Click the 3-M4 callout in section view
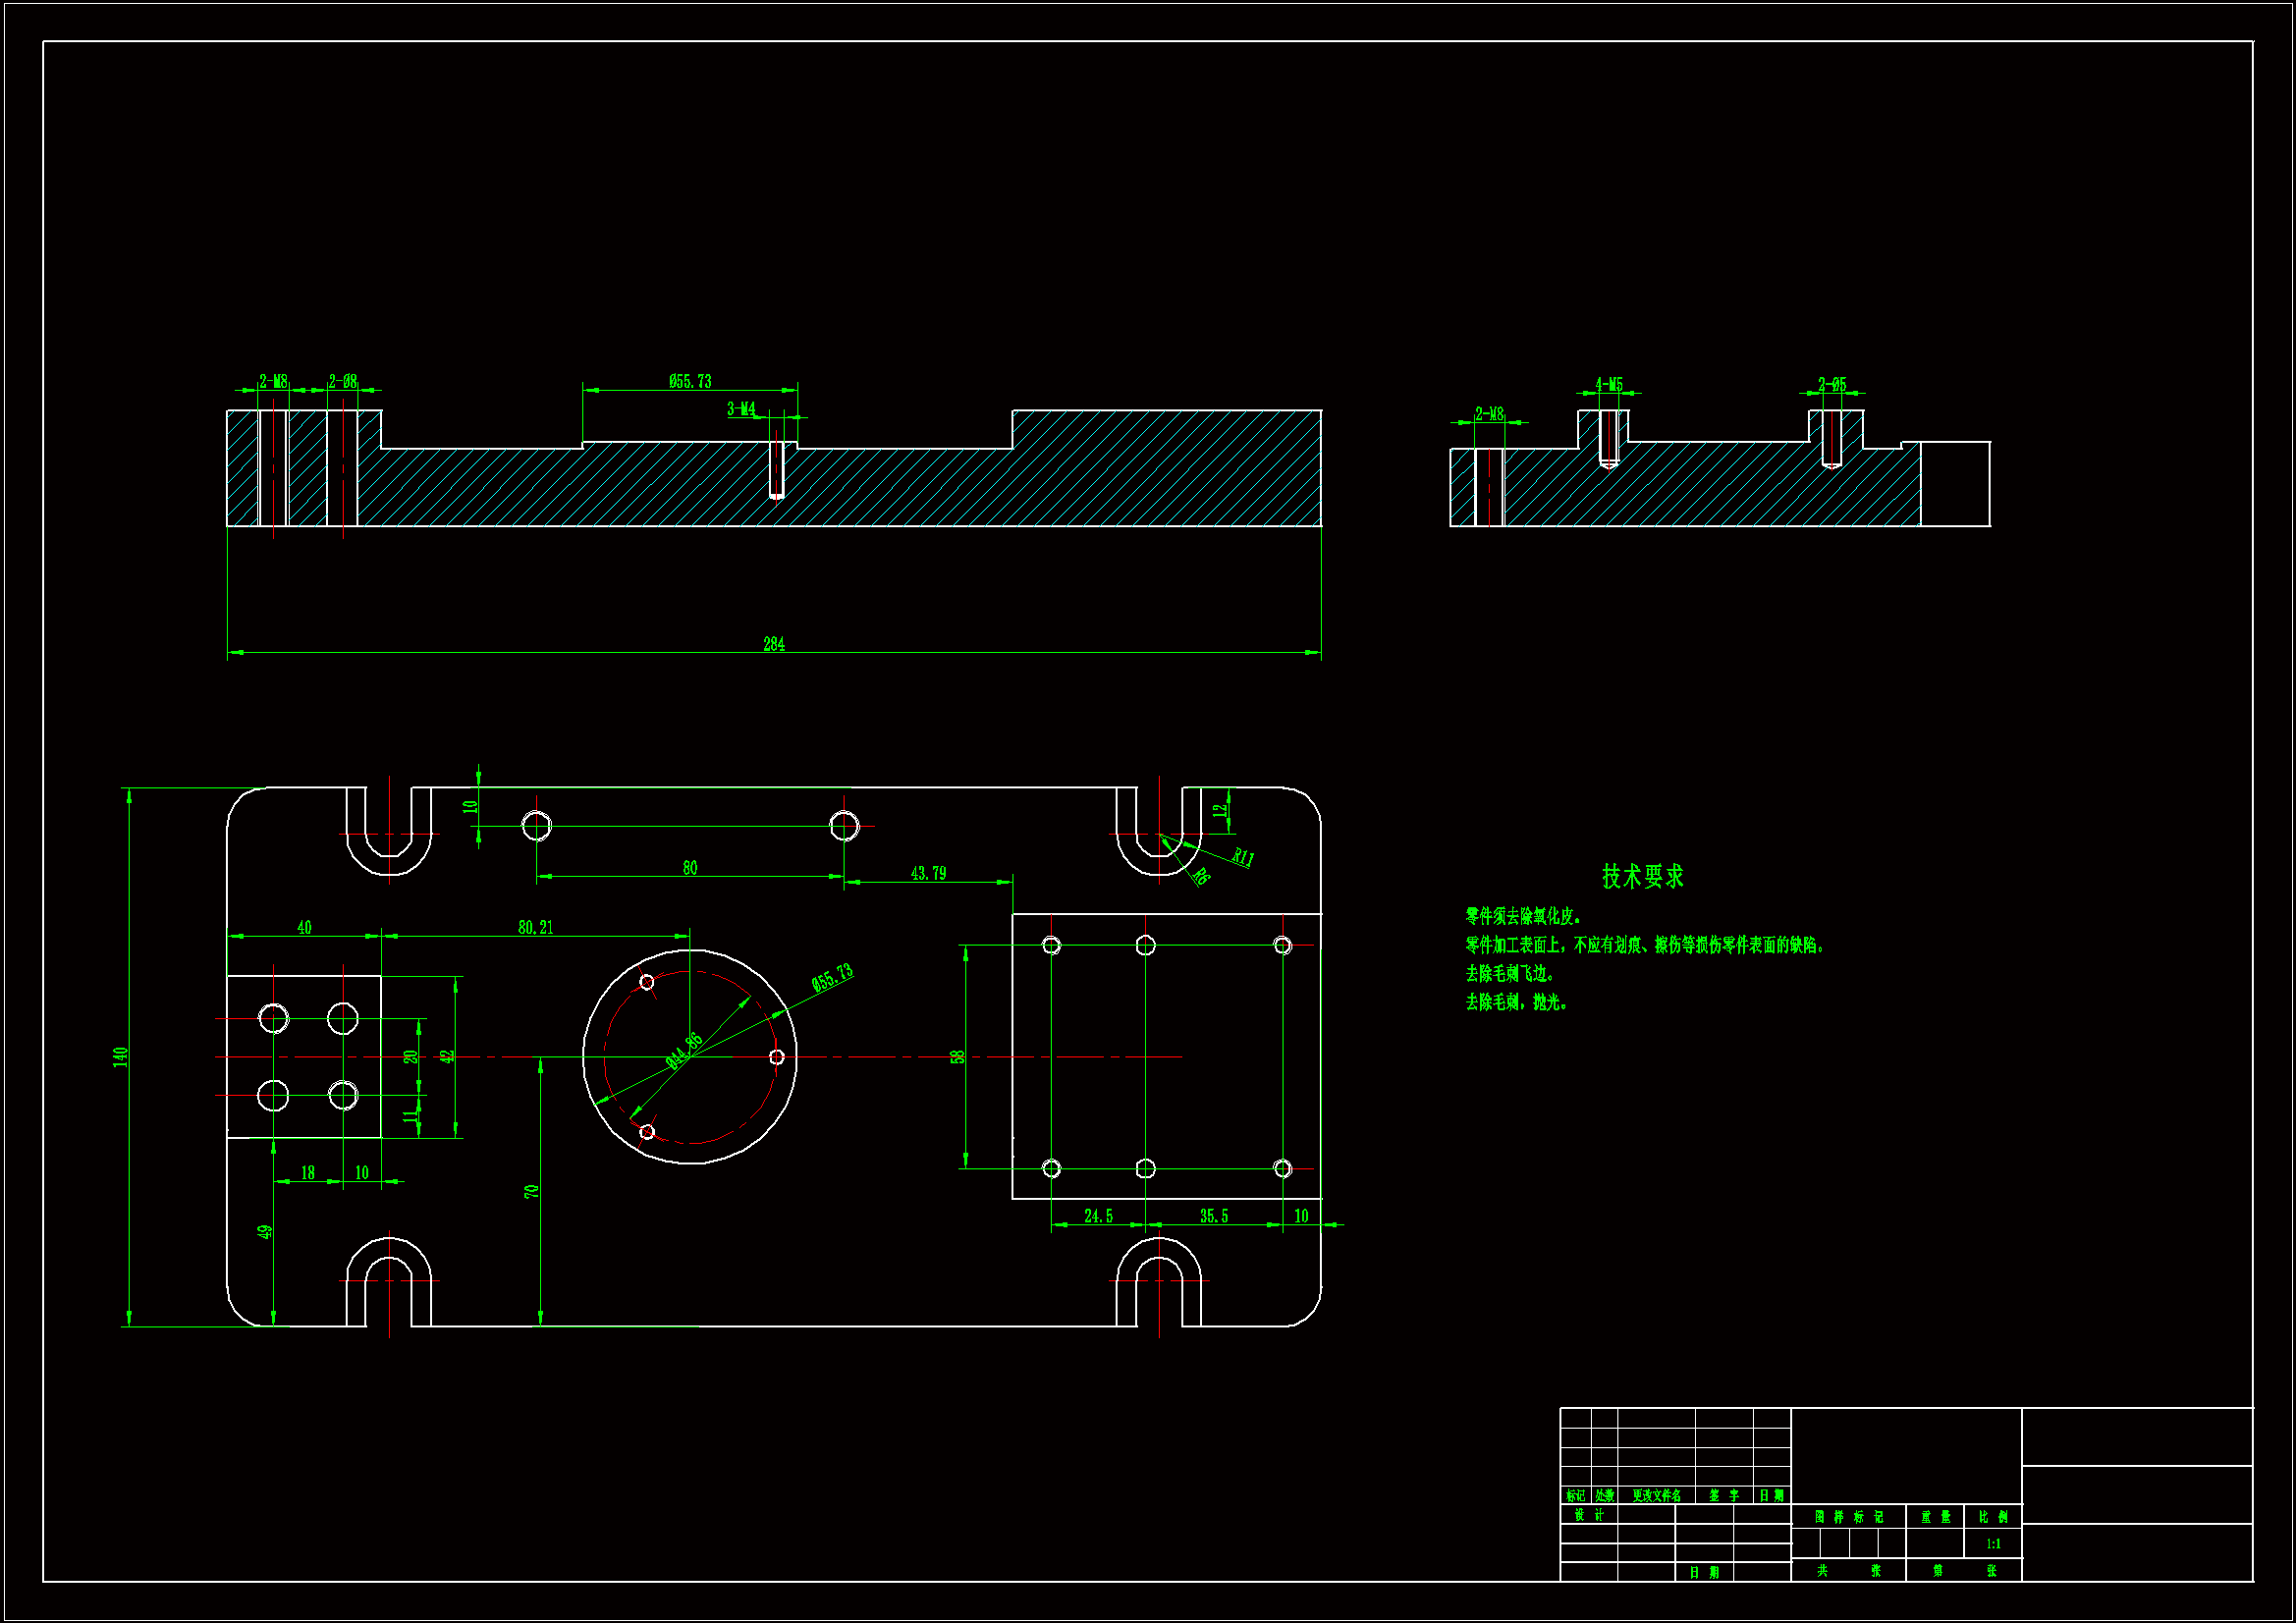2296x1623 pixels. click(741, 409)
